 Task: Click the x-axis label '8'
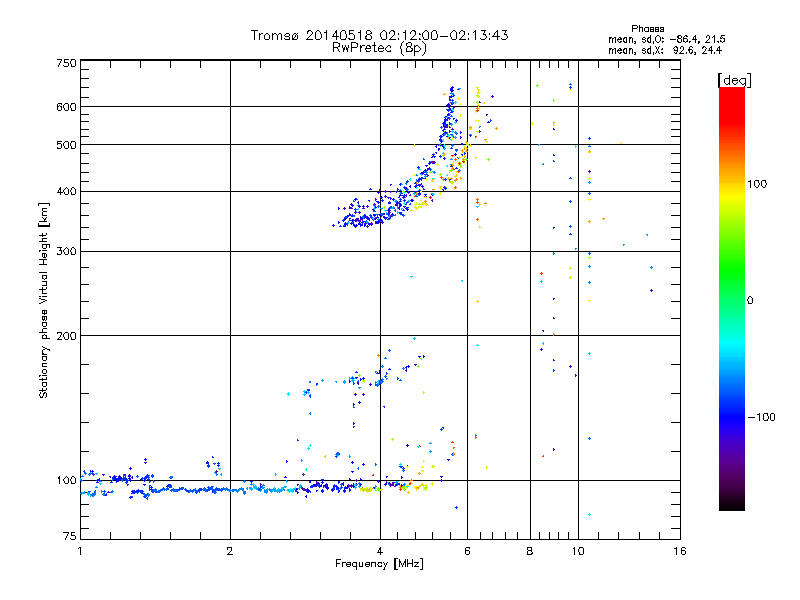[x=530, y=551]
